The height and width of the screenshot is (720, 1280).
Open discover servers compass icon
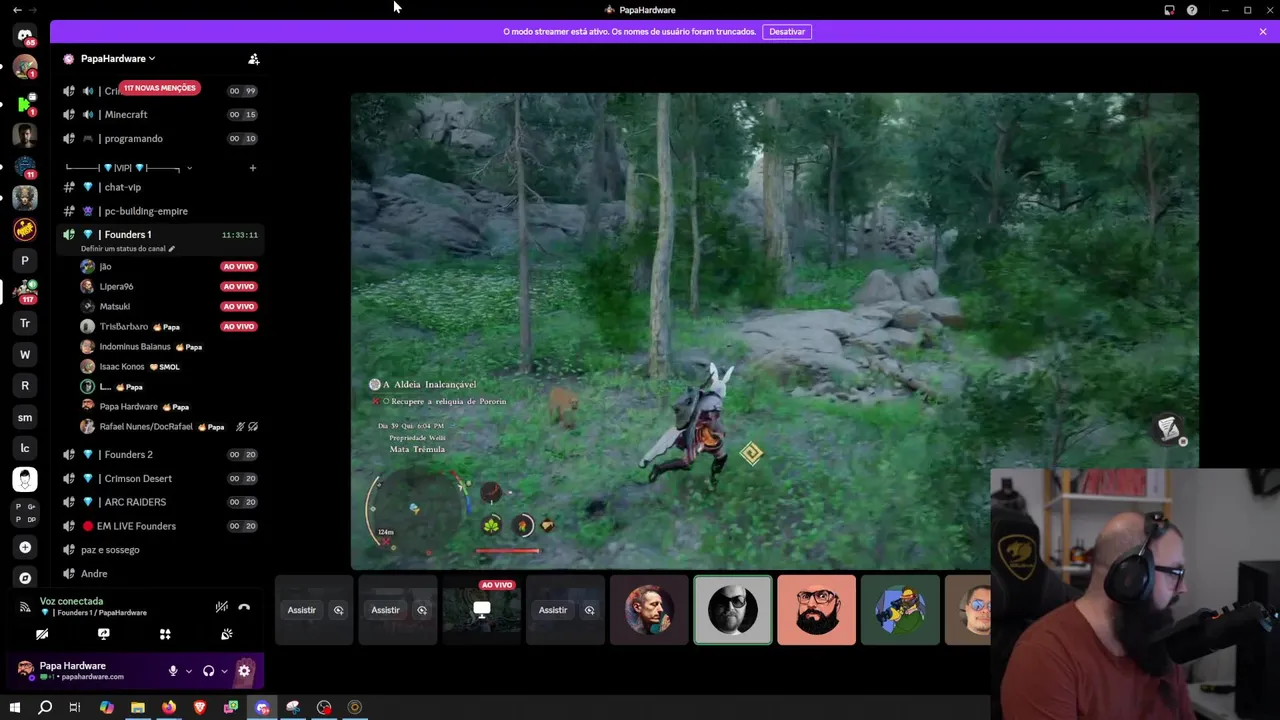pos(25,578)
